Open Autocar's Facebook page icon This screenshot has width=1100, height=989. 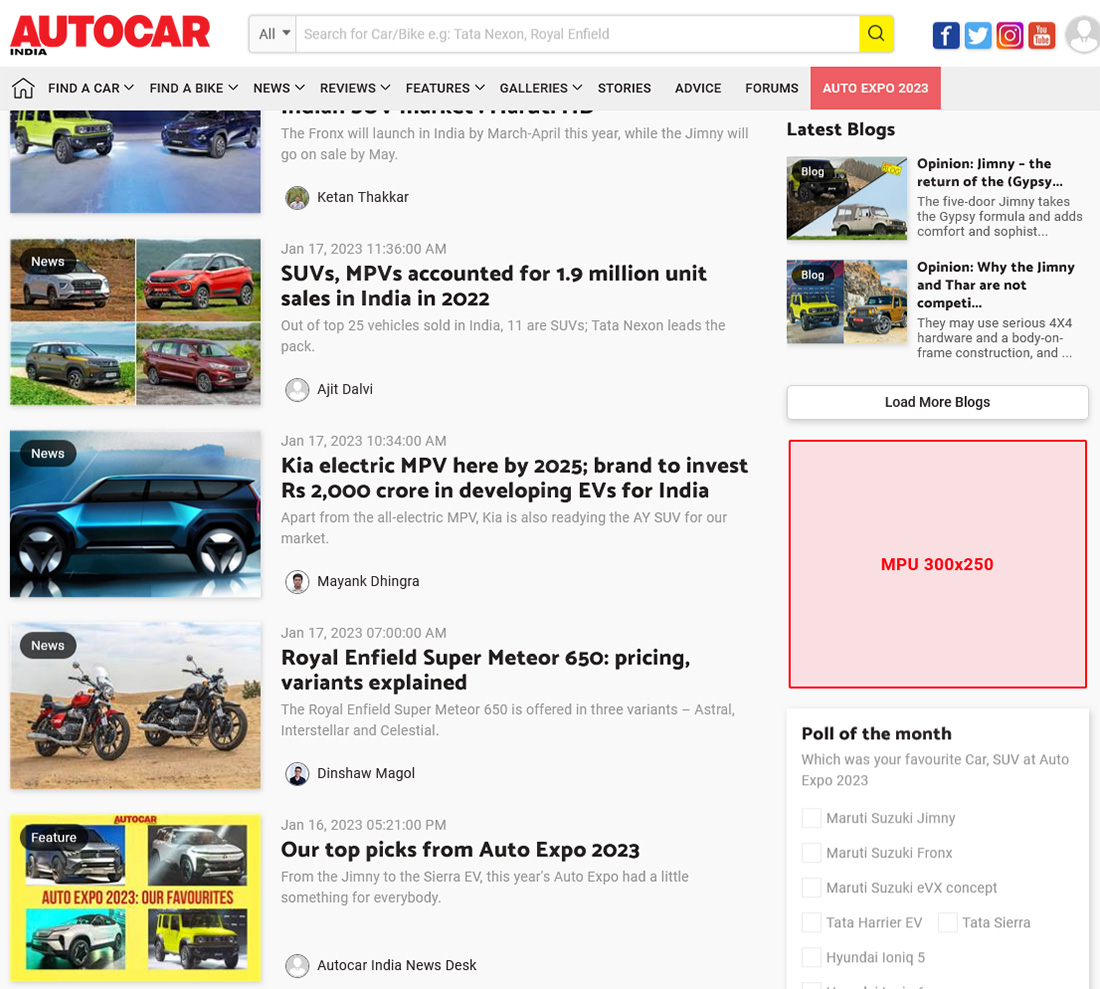tap(946, 35)
